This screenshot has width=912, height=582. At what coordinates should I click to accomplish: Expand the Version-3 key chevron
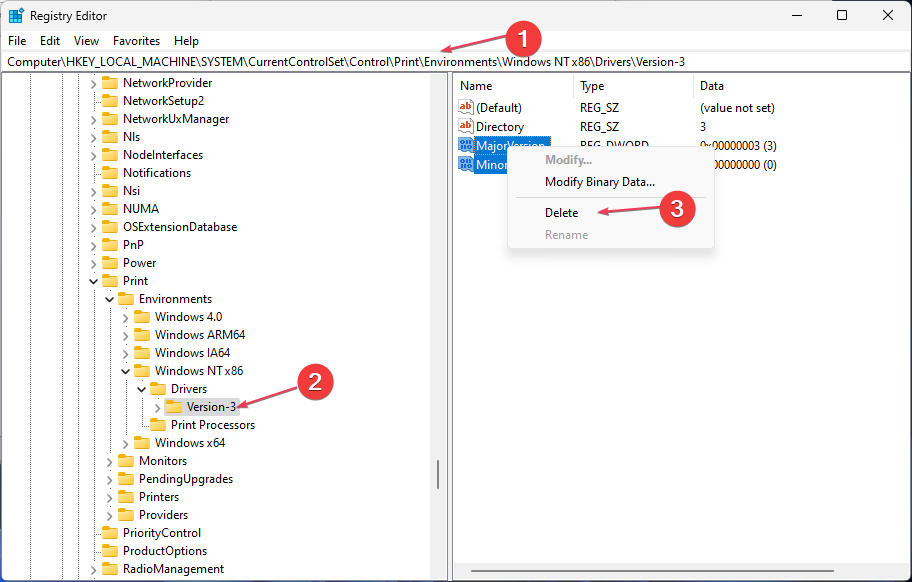coord(157,407)
